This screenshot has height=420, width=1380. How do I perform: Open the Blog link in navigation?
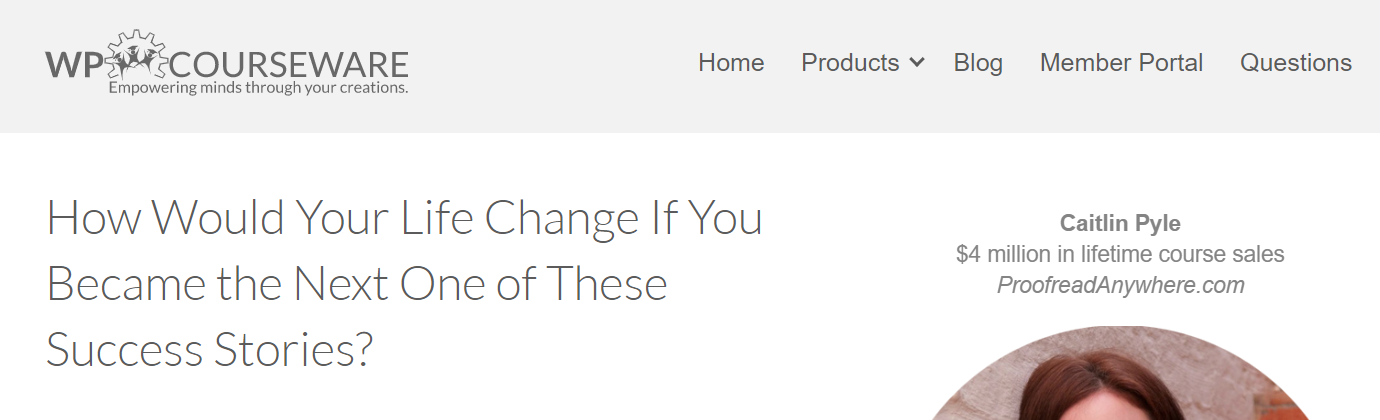978,63
